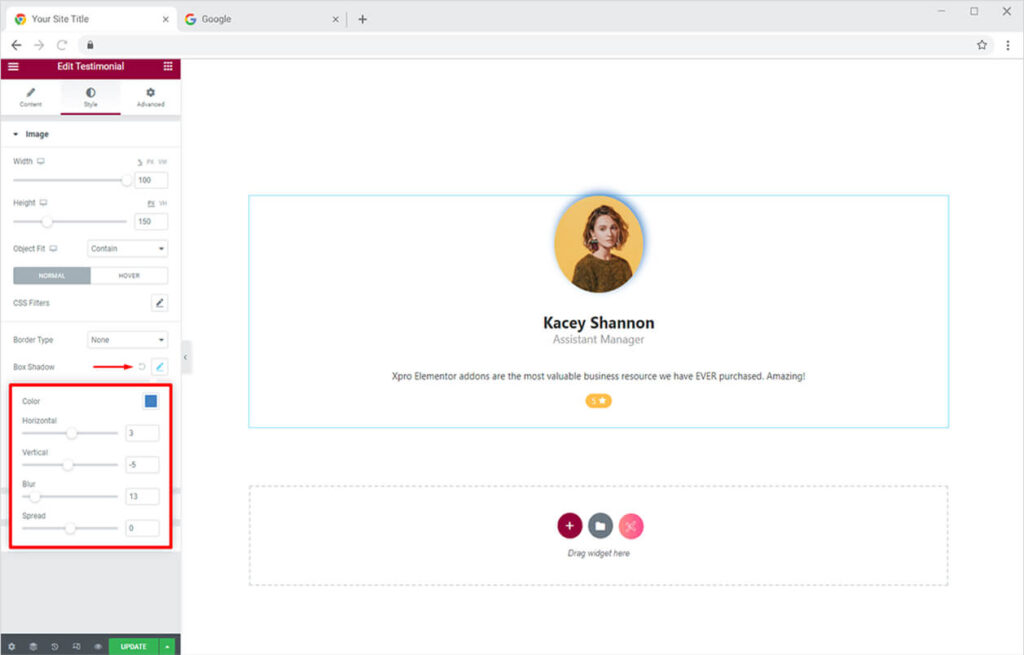Screen dimensions: 1024x655
Task: Open the CSS Filters editor
Action: 159,303
